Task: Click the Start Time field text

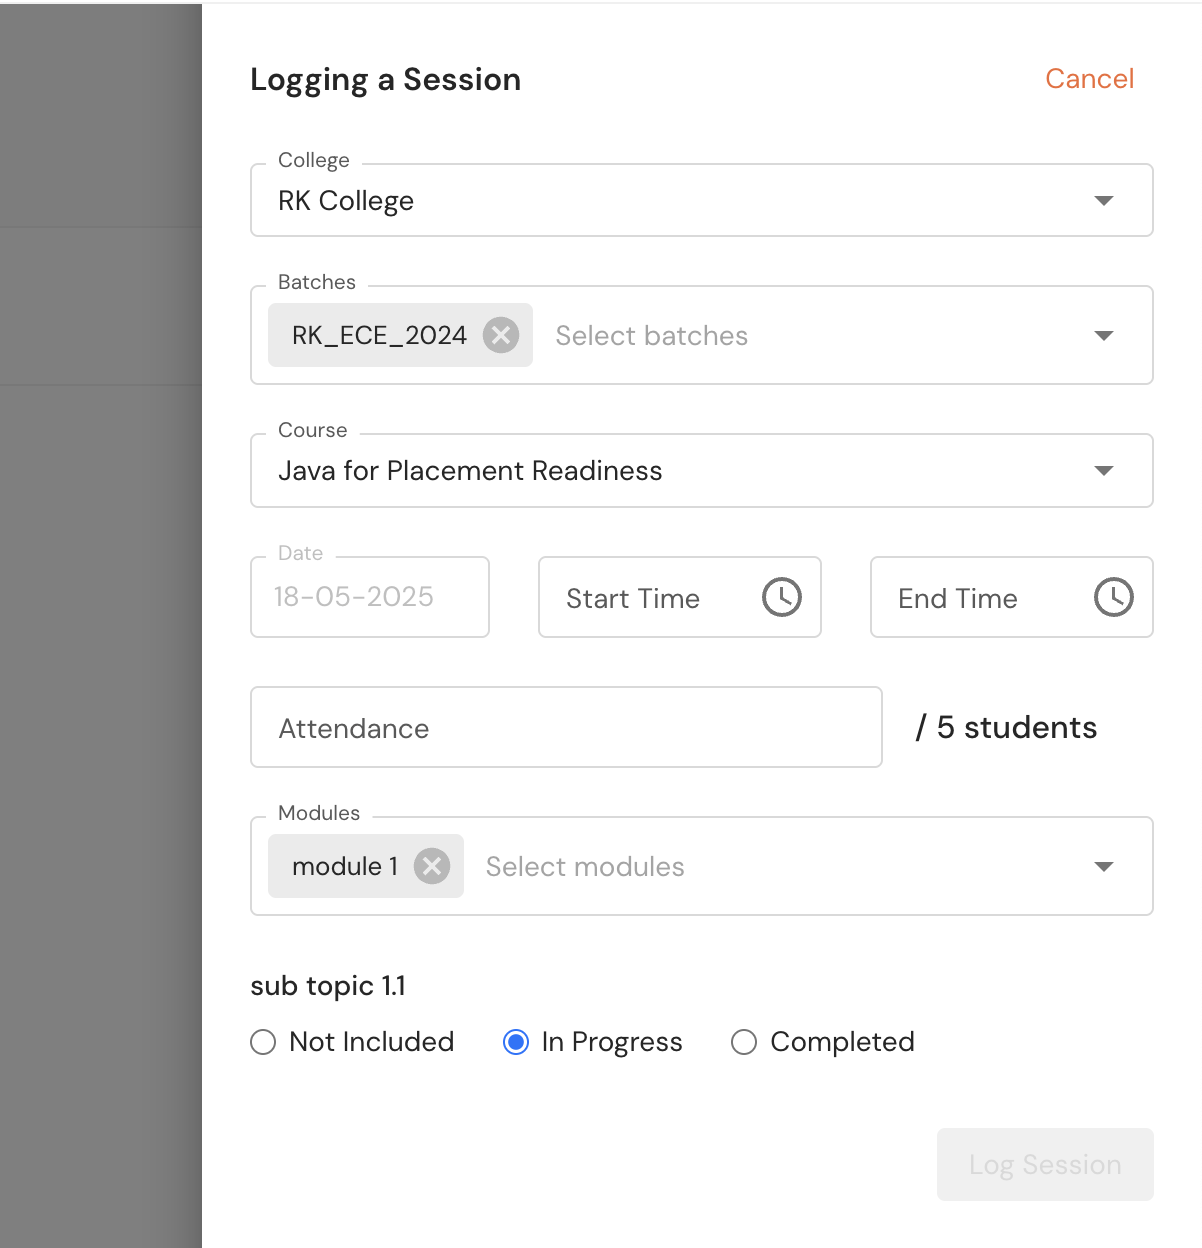Action: click(633, 598)
